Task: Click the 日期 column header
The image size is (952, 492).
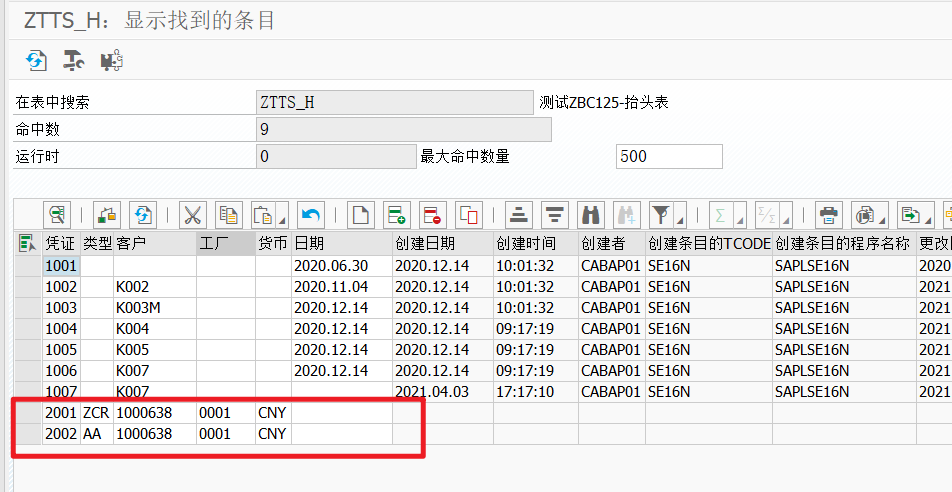Action: click(342, 244)
